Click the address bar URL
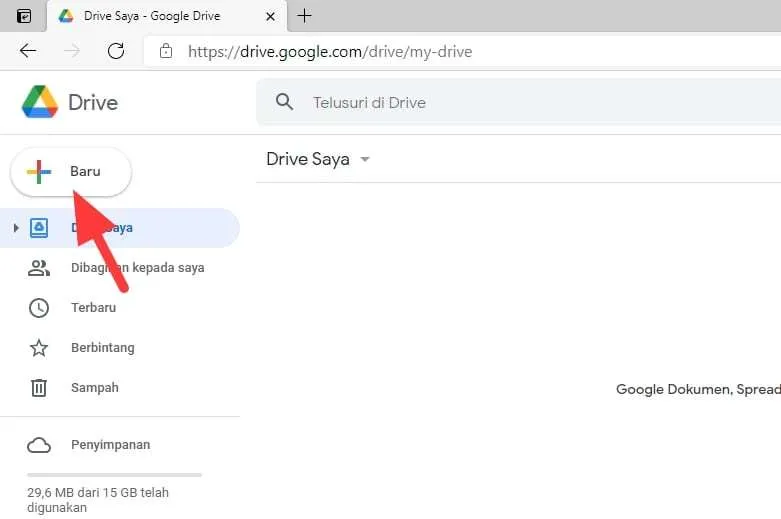The image size is (781, 519). click(330, 52)
